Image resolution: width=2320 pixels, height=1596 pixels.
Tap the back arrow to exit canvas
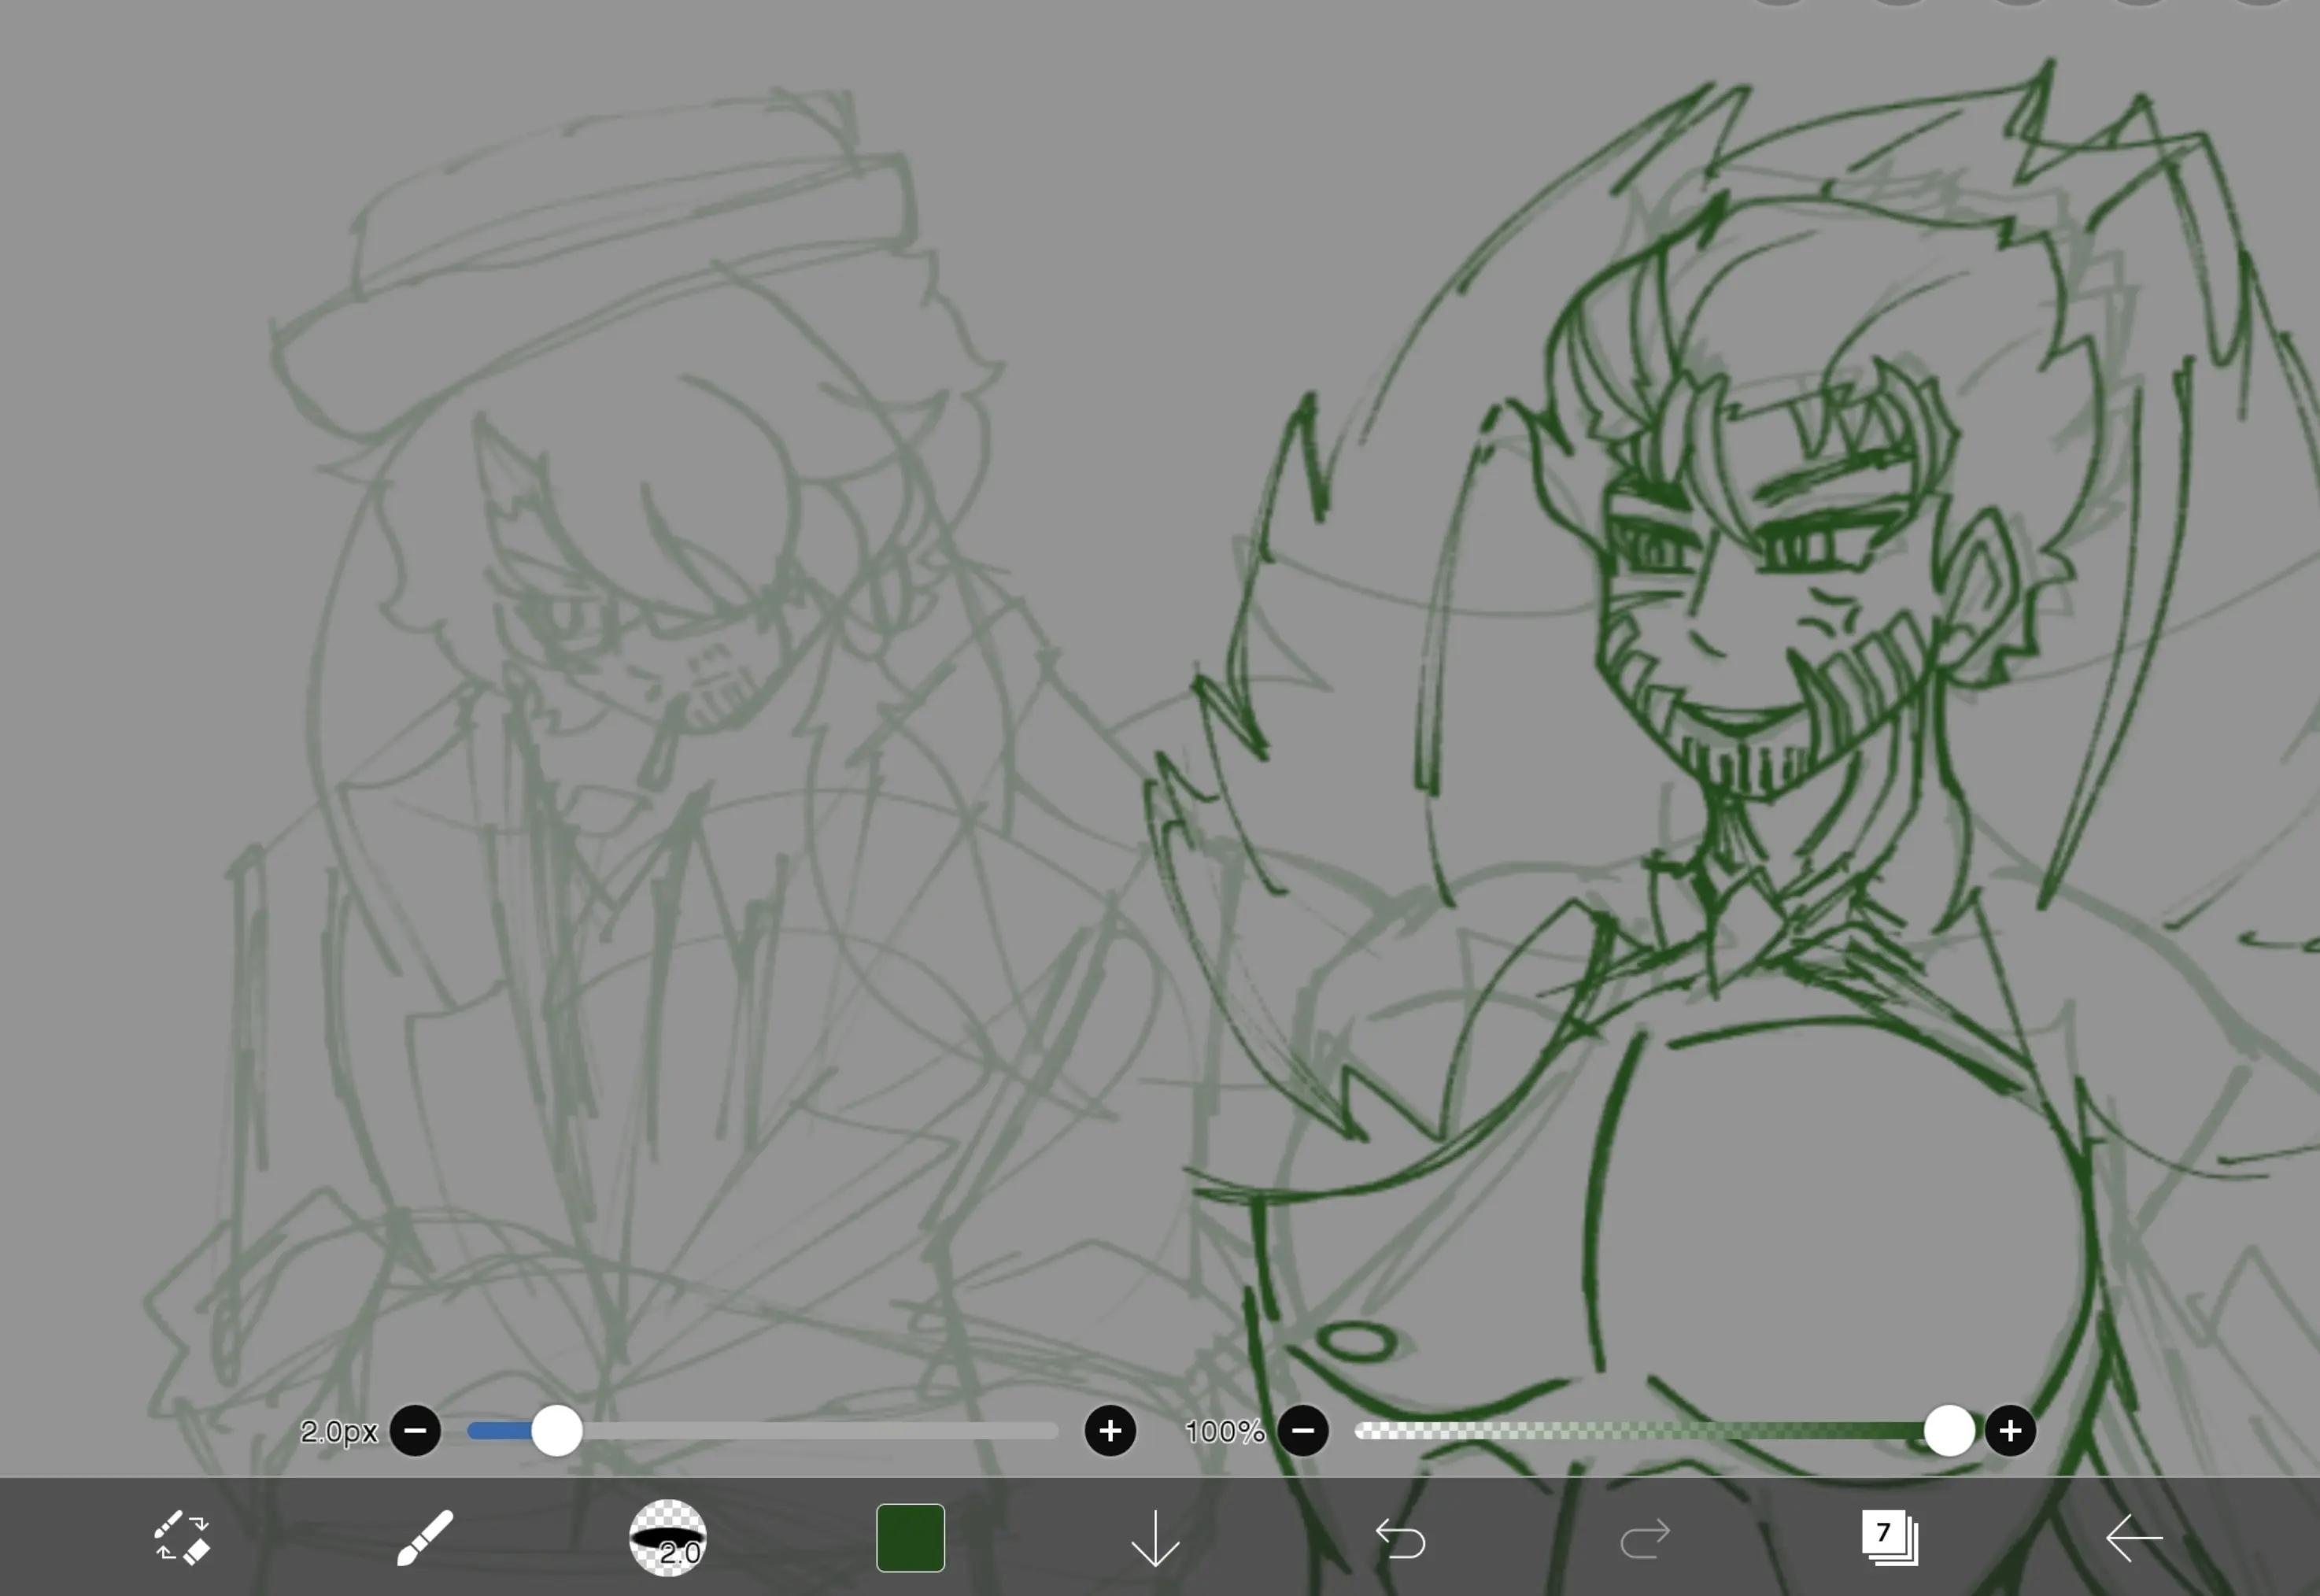coord(2134,1538)
